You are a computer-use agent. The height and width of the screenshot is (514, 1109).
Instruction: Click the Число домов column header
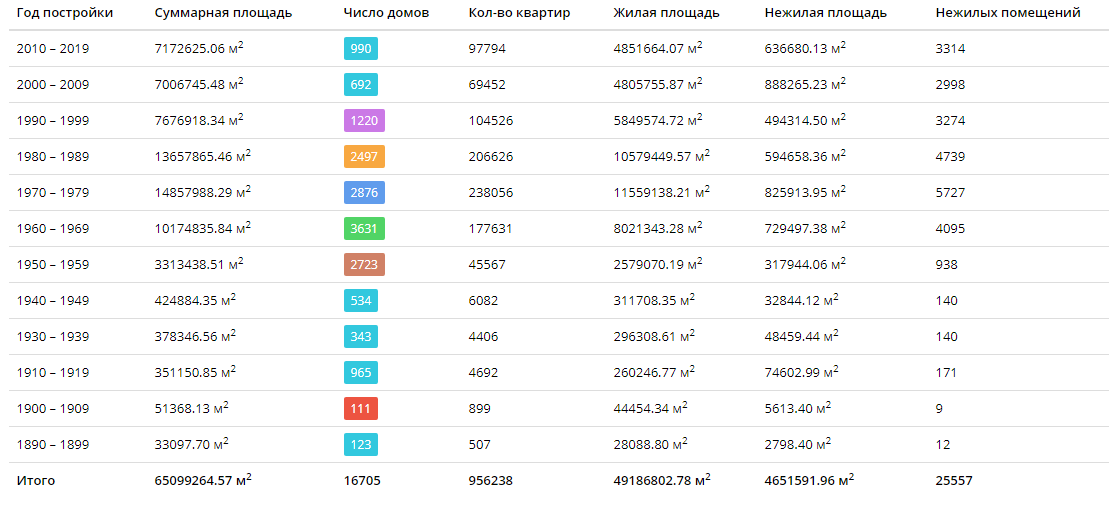(x=385, y=13)
